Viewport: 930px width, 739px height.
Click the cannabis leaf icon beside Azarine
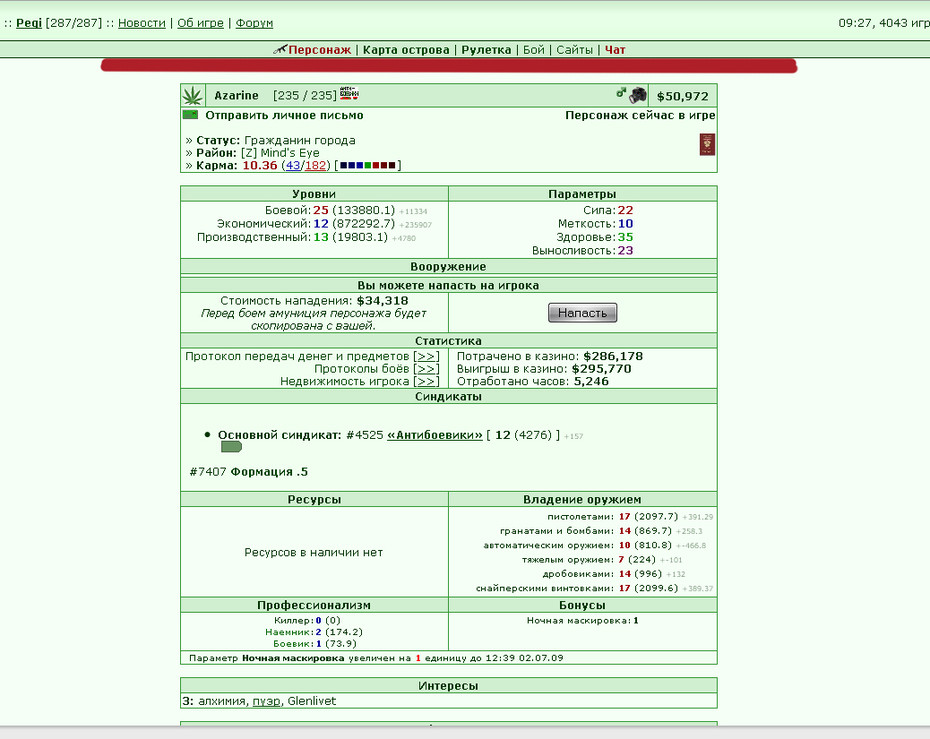point(192,95)
